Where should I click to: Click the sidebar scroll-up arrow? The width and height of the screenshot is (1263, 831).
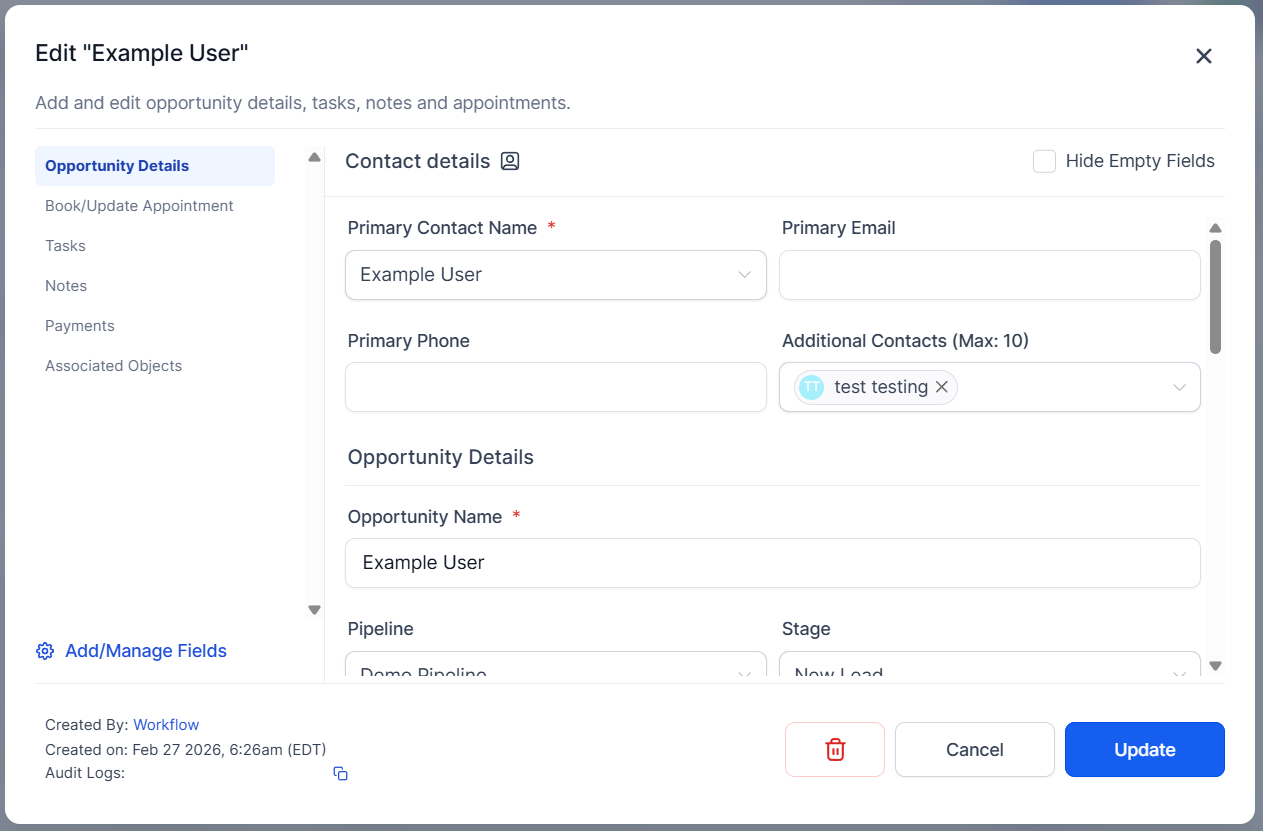tap(314, 157)
